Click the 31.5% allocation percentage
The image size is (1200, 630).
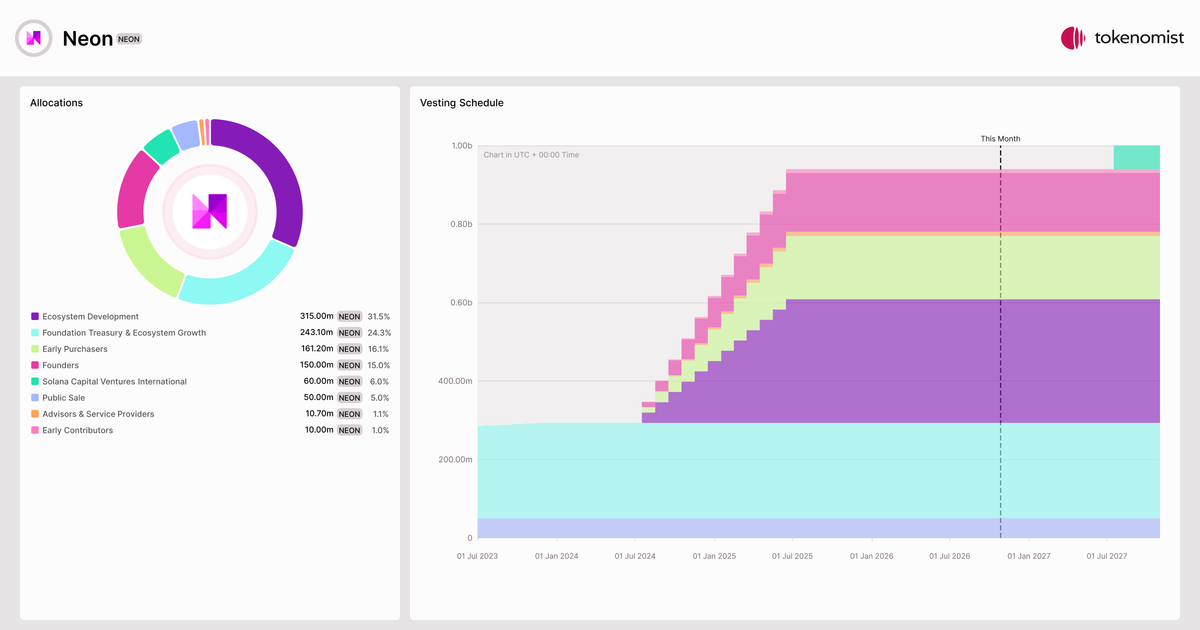pyautogui.click(x=379, y=316)
